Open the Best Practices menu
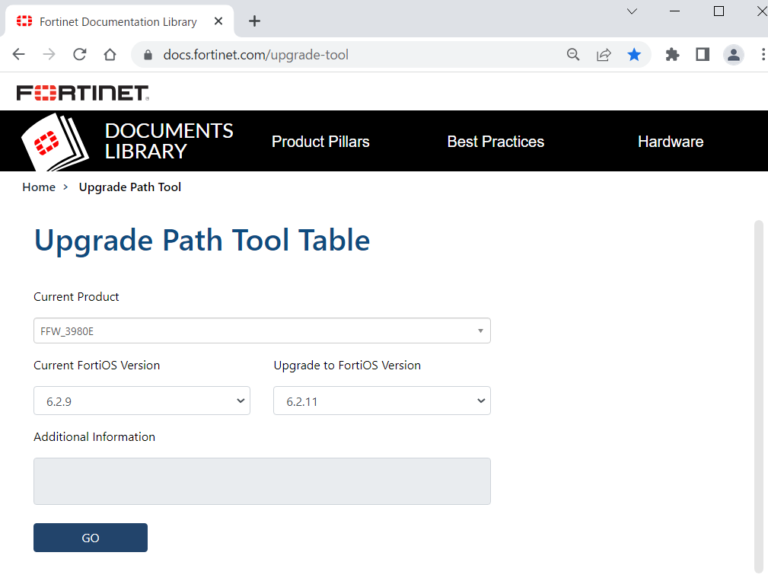 (495, 142)
